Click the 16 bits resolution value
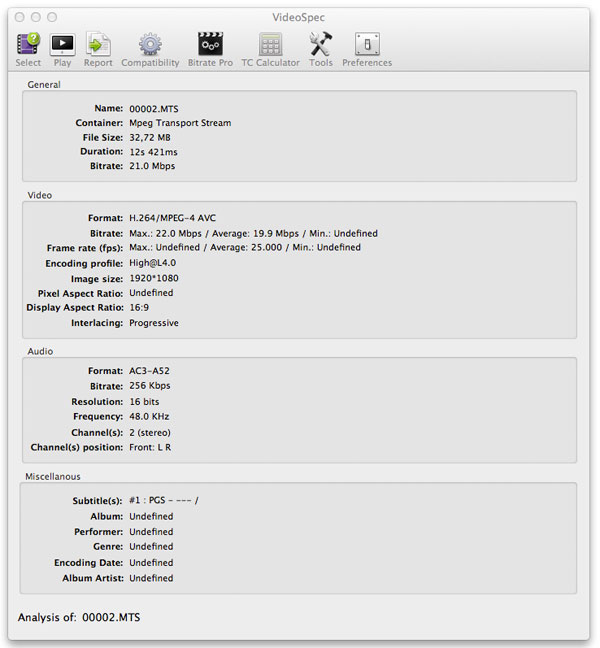Image resolution: width=600 pixels, height=648 pixels. point(144,402)
